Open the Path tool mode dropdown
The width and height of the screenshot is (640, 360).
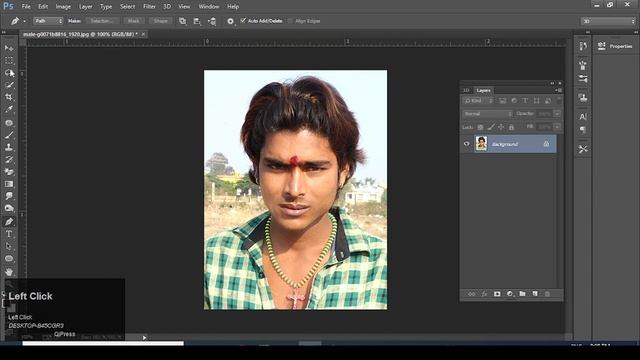(48, 21)
